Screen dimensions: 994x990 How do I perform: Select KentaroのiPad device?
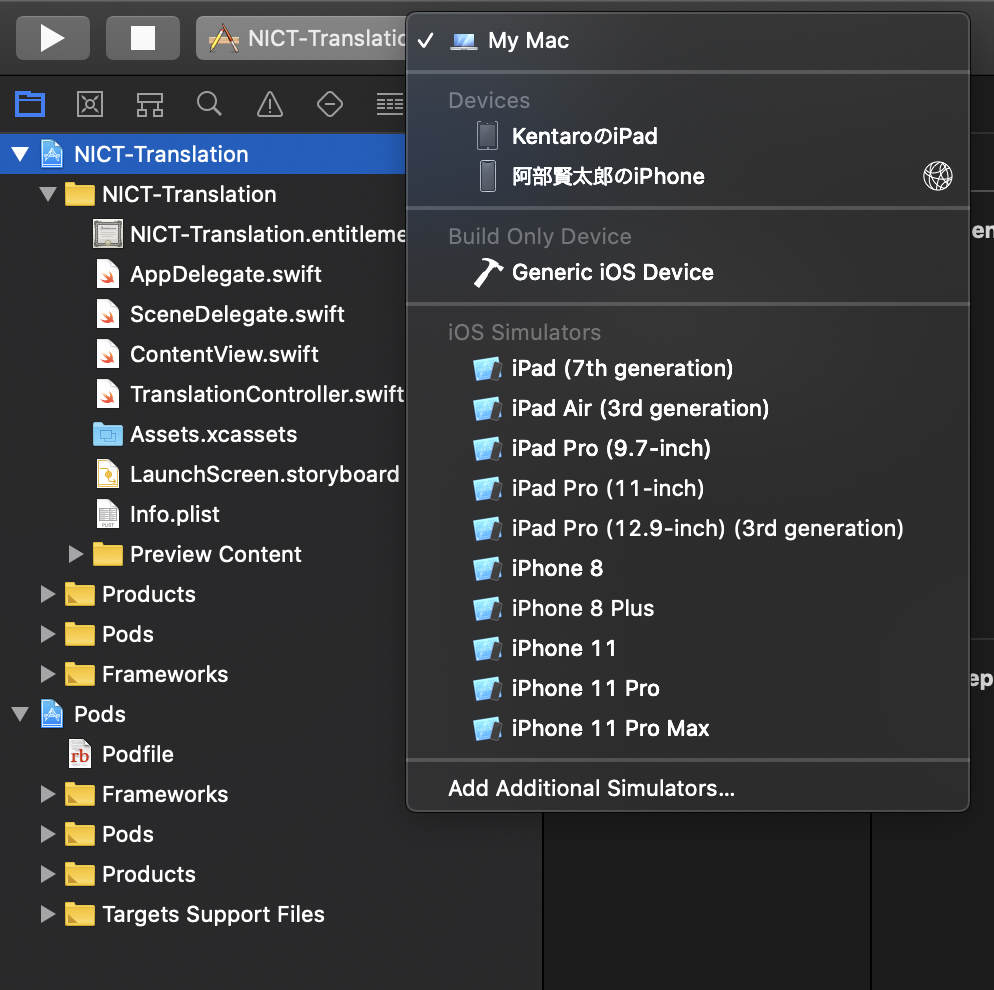coord(688,136)
